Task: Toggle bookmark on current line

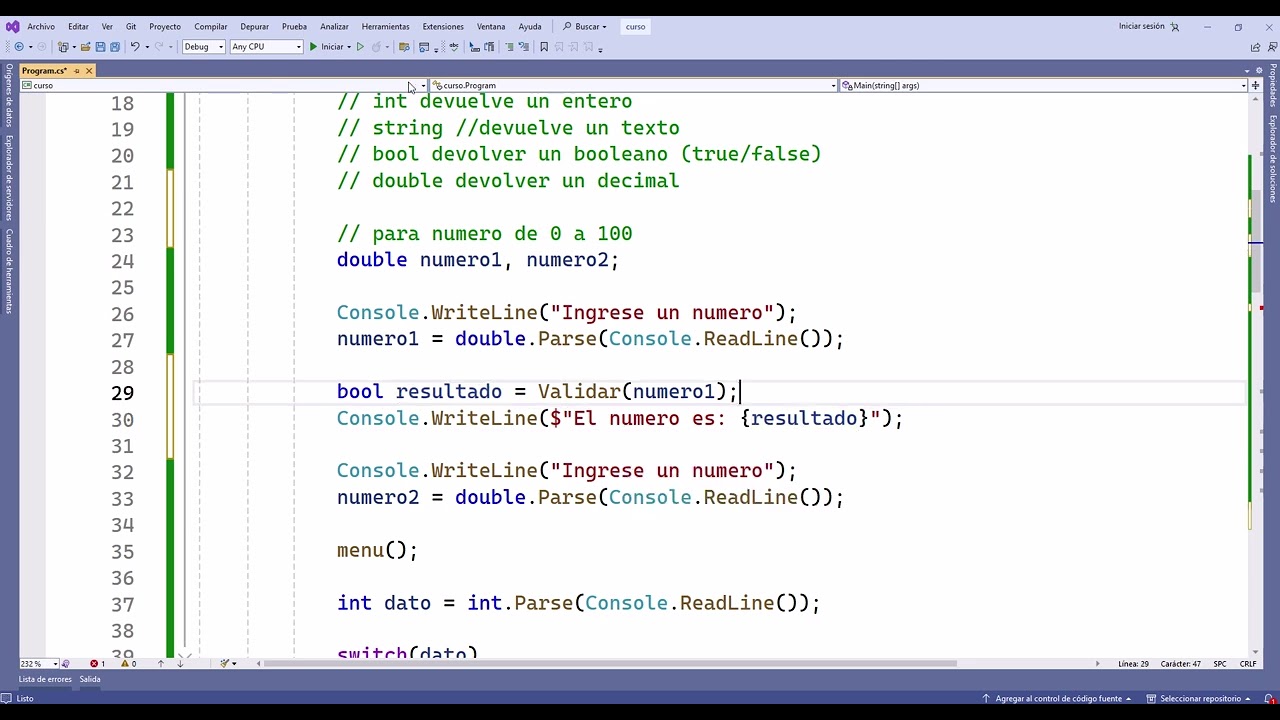Action: 544,47
